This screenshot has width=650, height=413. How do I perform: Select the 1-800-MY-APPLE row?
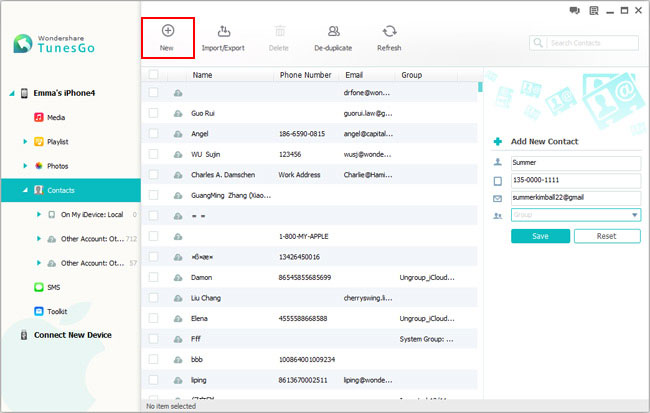pos(309,236)
